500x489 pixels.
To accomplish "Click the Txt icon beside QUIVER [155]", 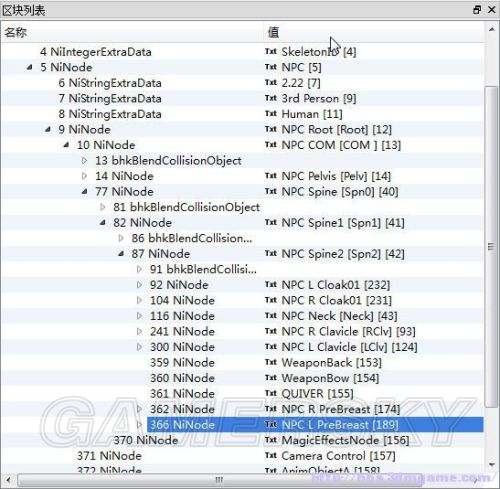I will pyautogui.click(x=271, y=393).
